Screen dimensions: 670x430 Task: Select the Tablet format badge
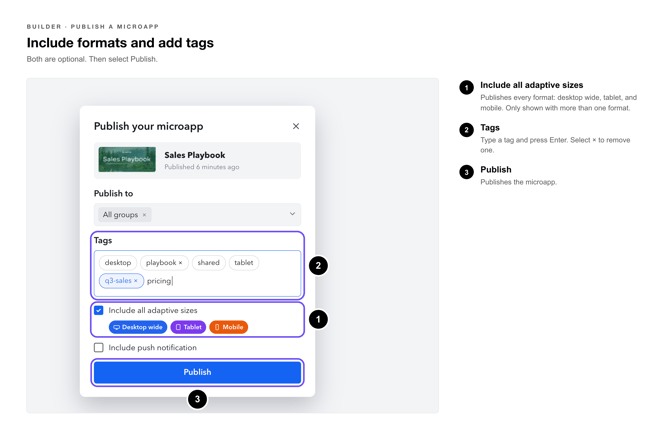[x=188, y=327]
